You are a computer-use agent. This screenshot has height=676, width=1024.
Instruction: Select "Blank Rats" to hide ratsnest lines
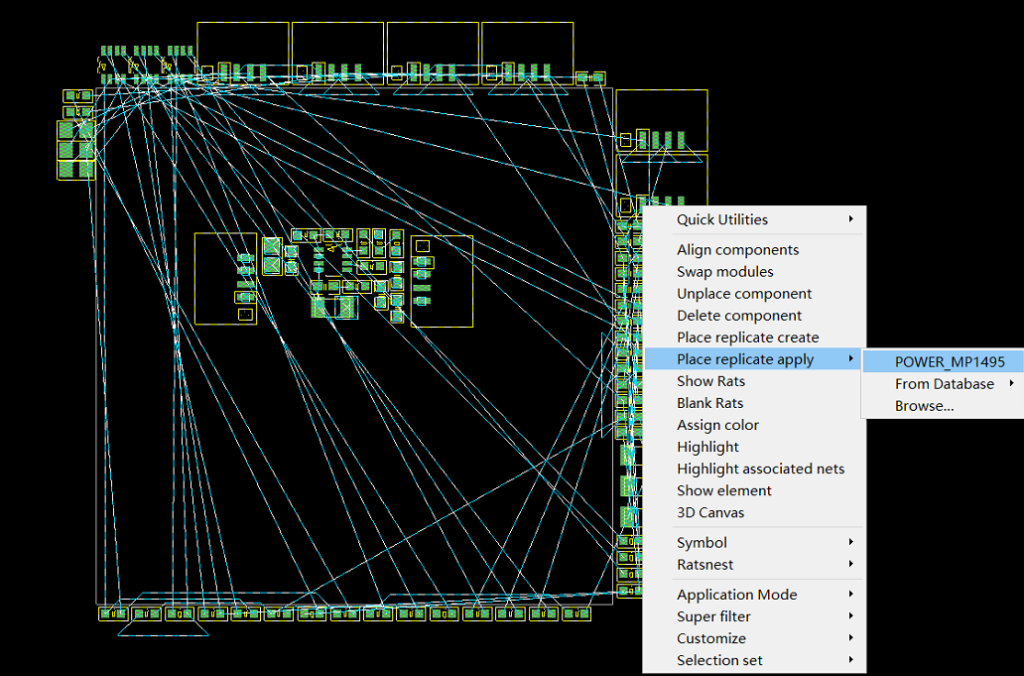click(x=711, y=403)
